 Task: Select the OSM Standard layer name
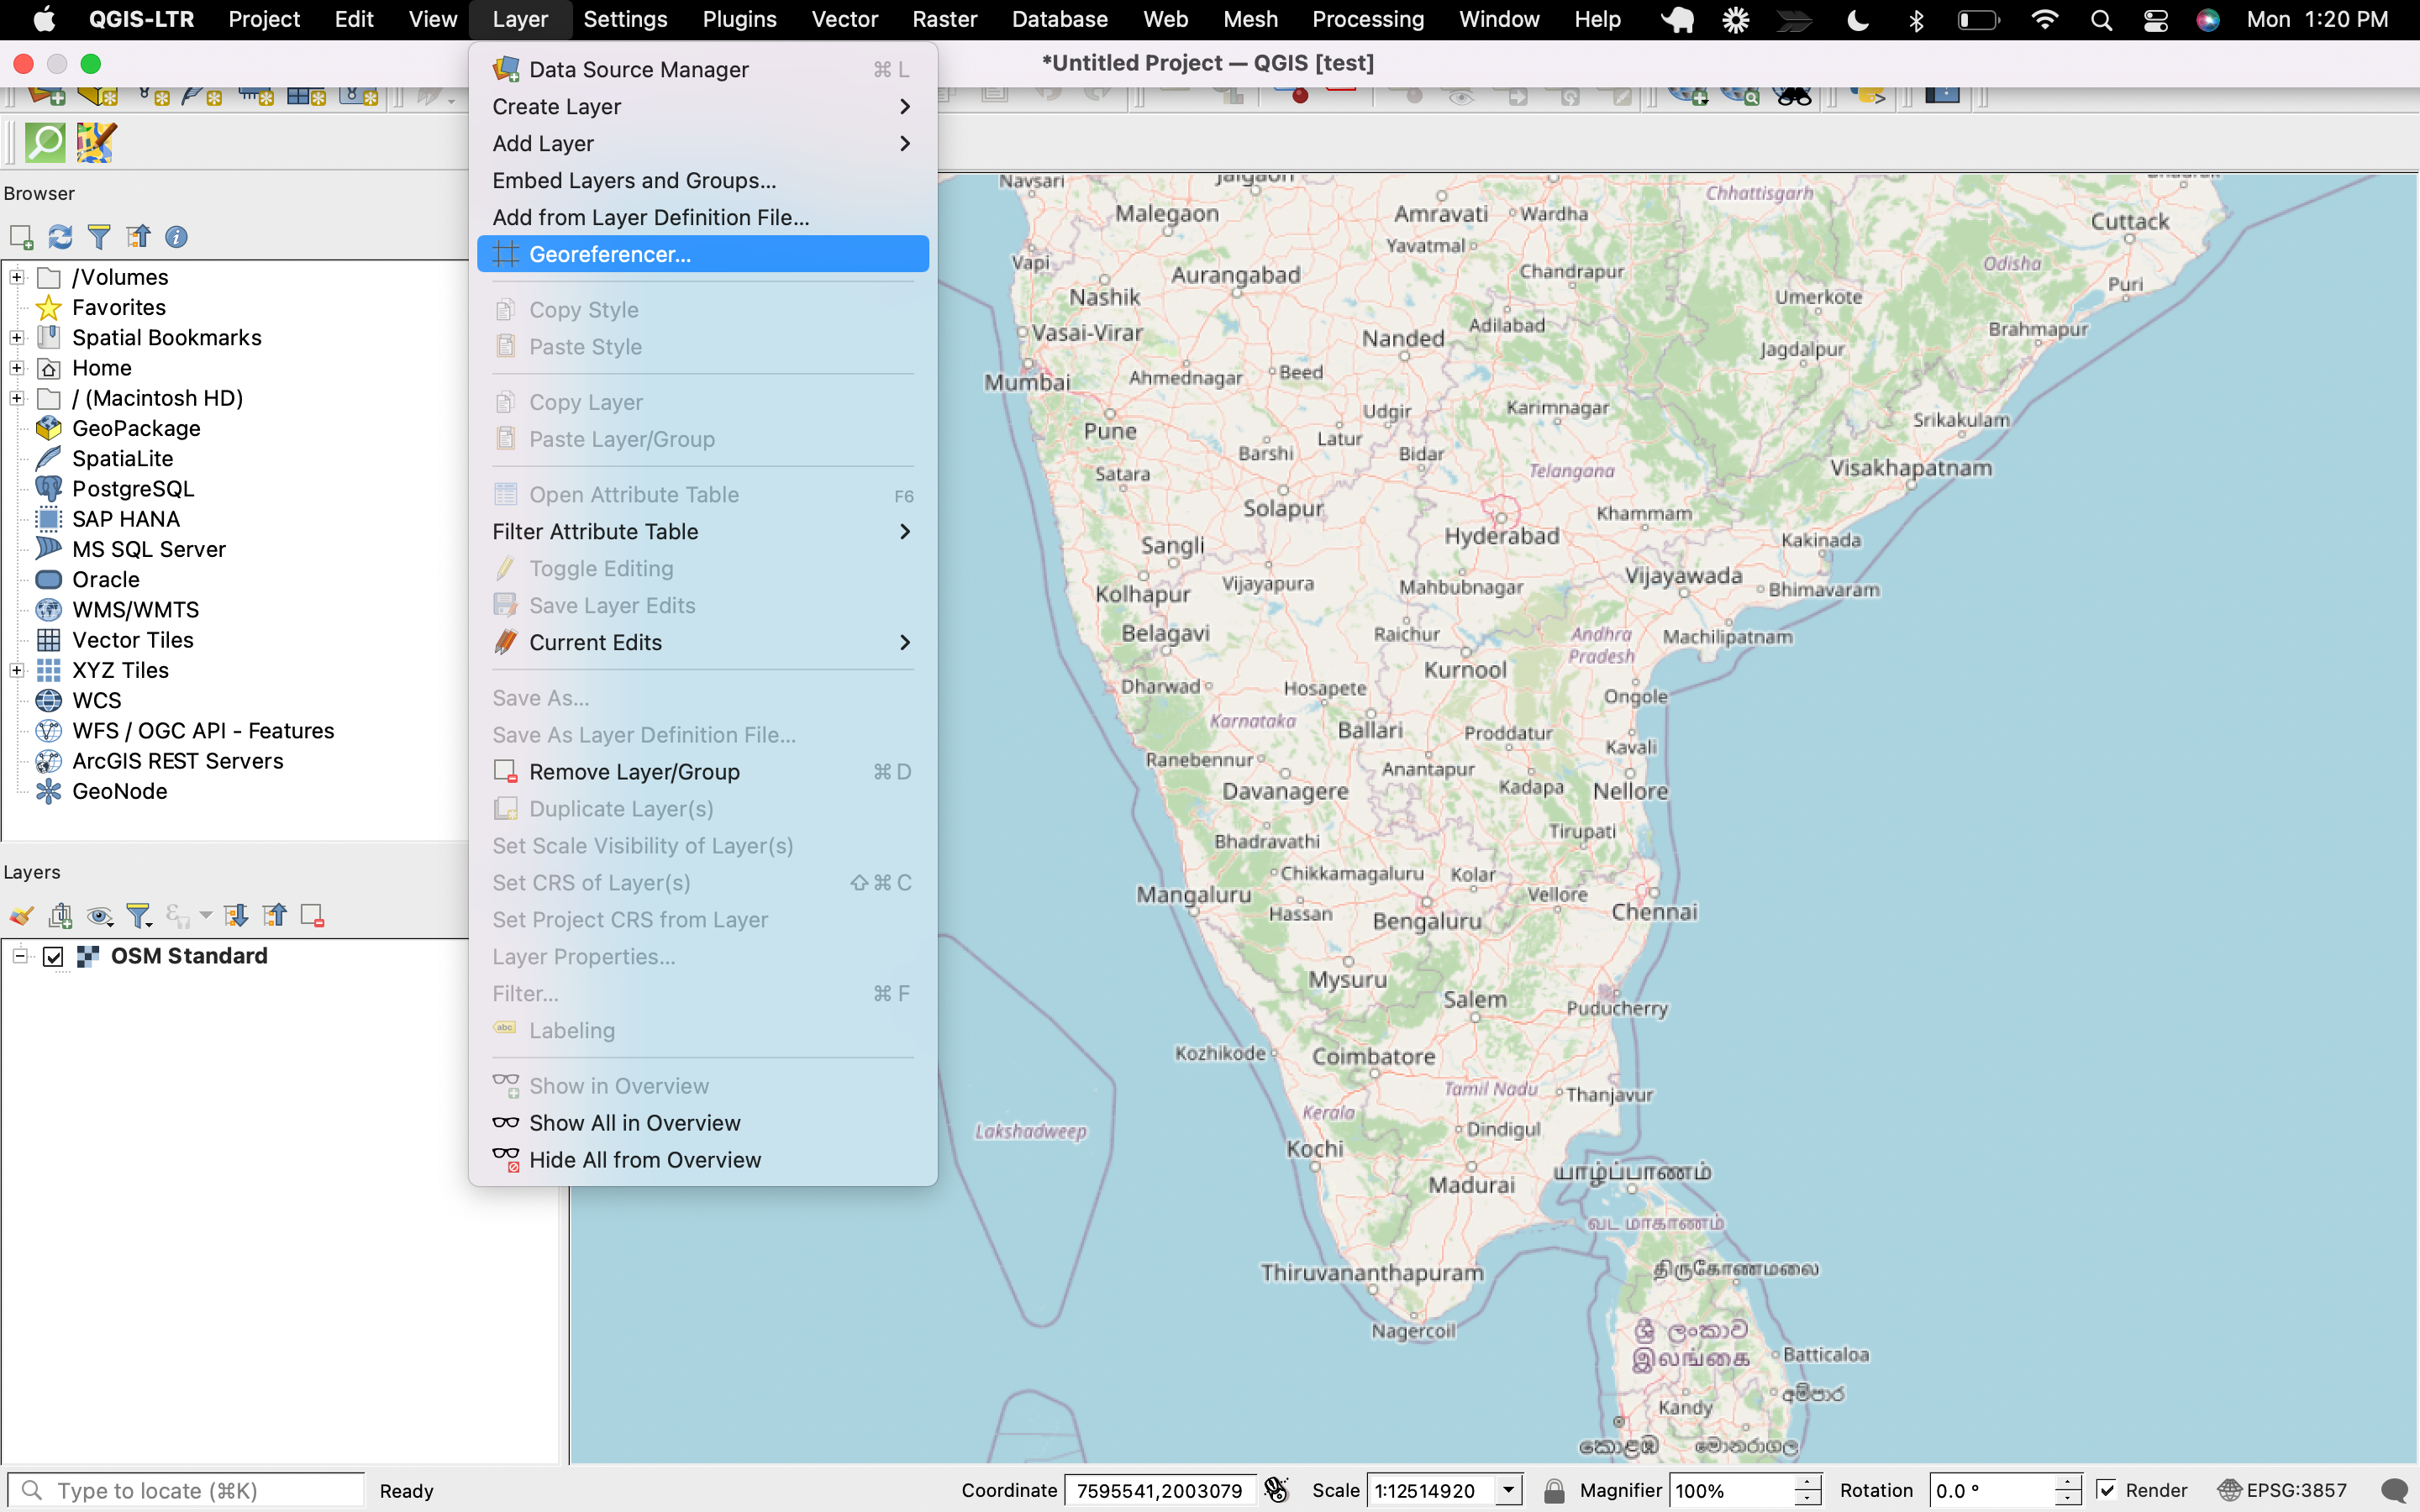click(189, 956)
